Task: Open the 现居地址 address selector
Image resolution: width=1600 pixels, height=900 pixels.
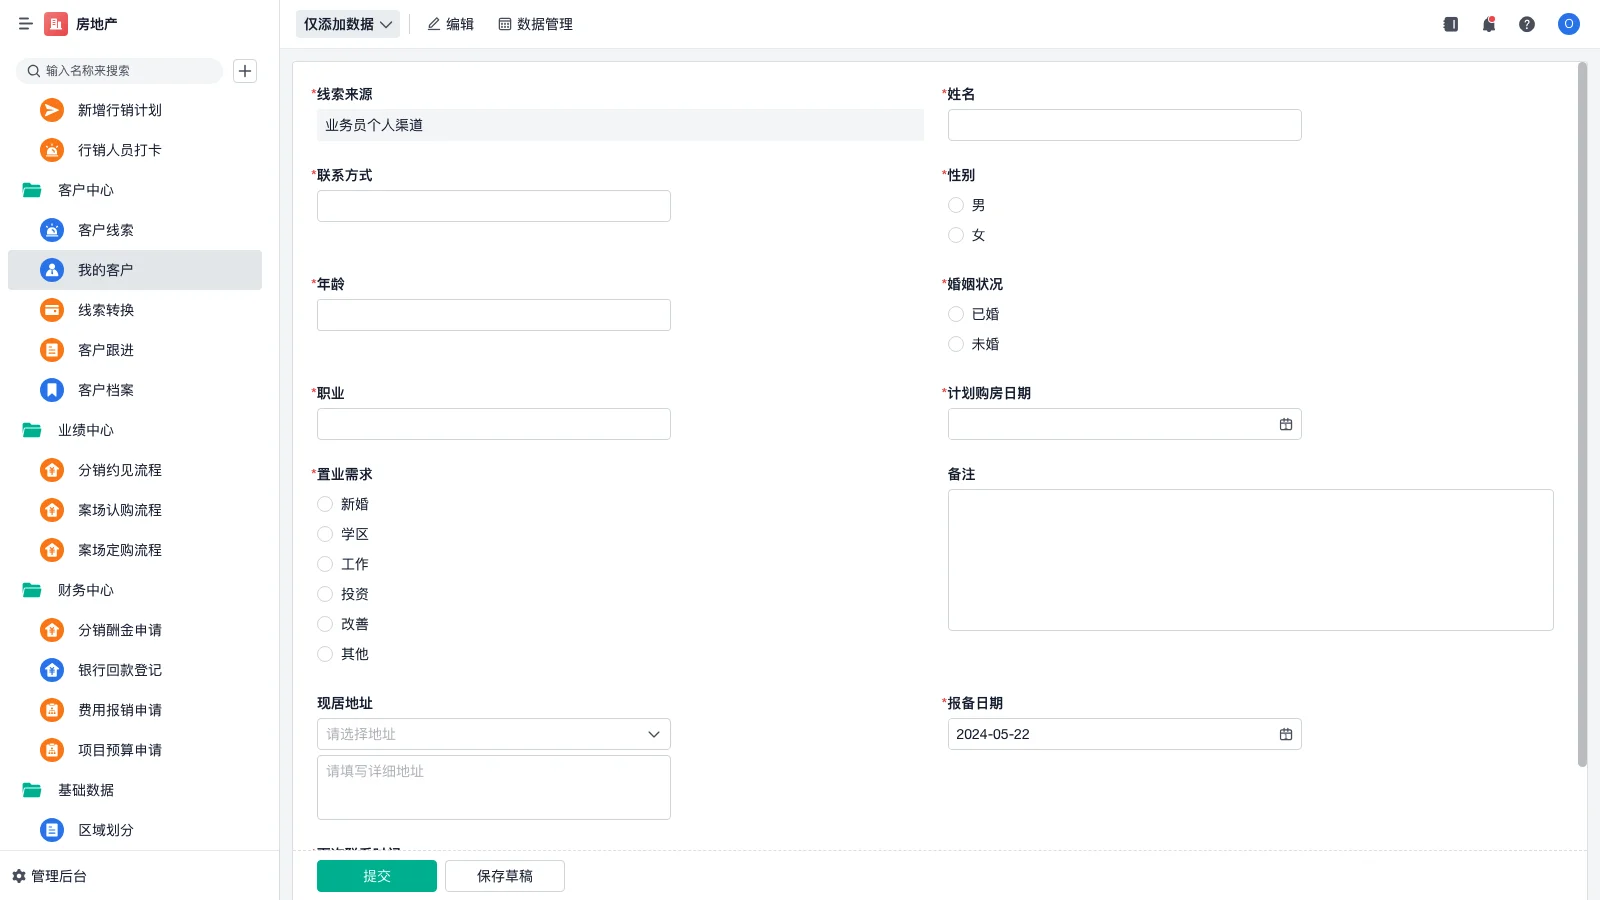Action: click(x=493, y=733)
